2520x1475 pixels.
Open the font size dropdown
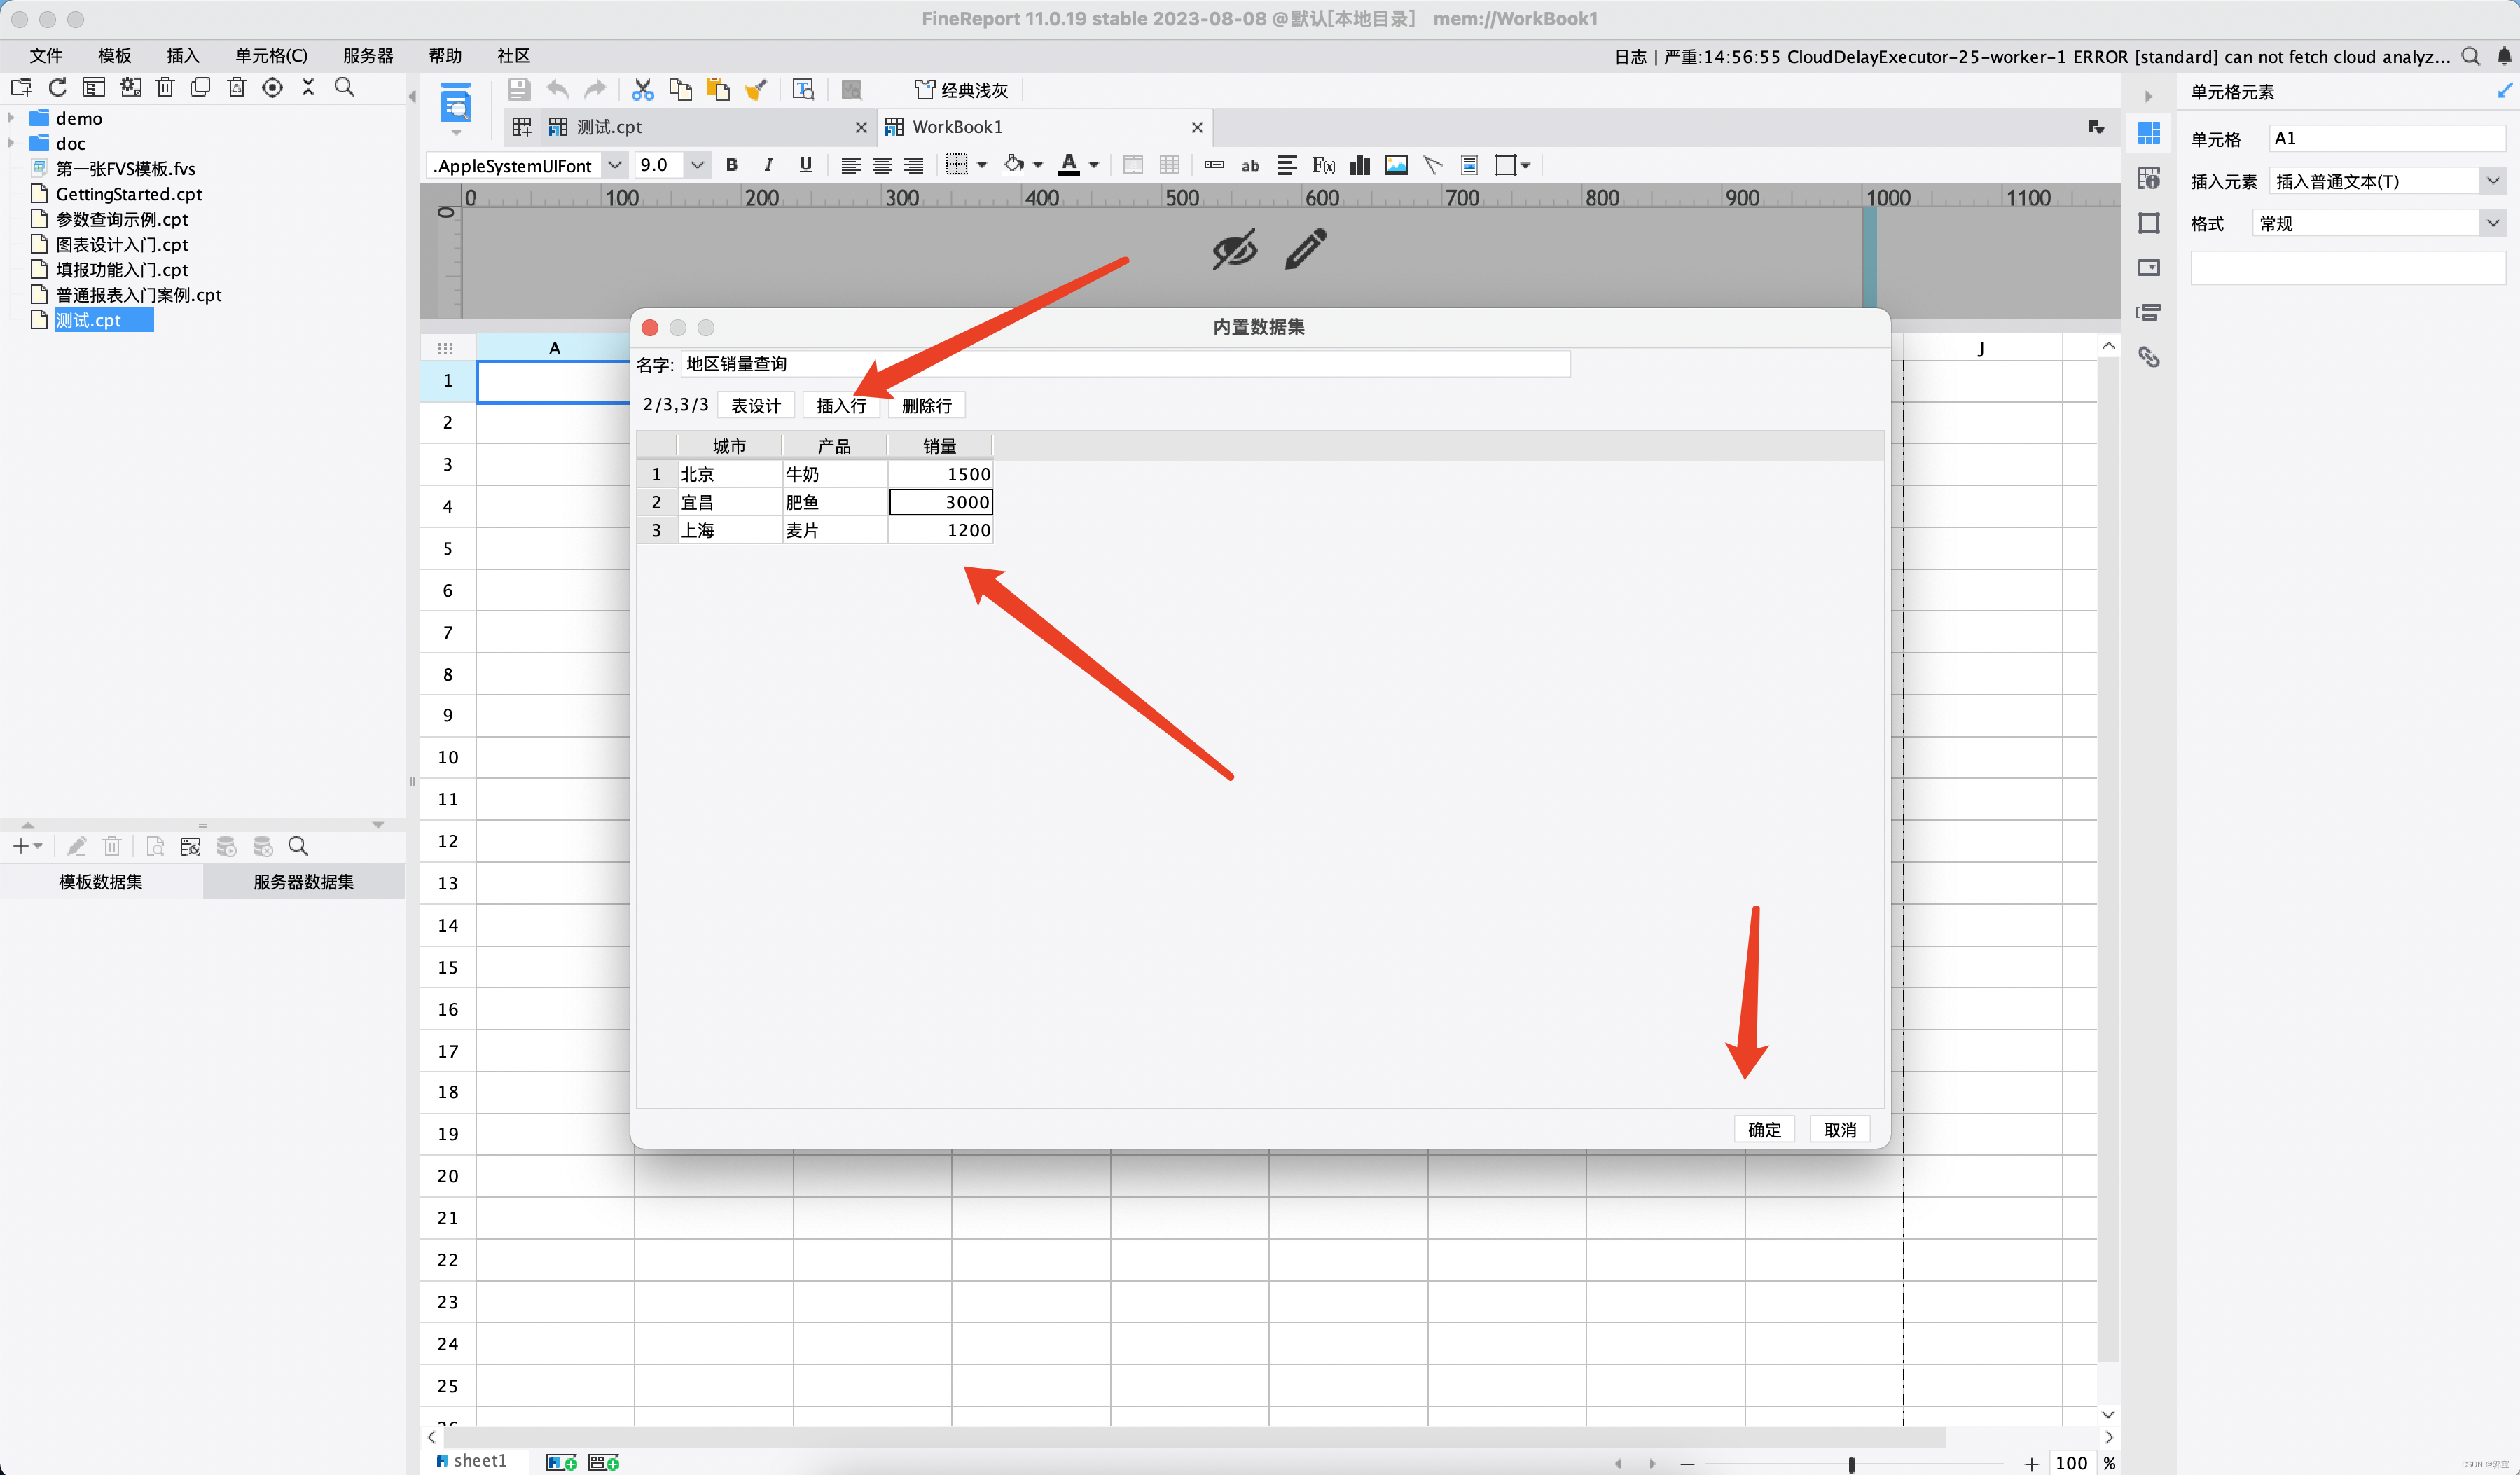(x=697, y=165)
